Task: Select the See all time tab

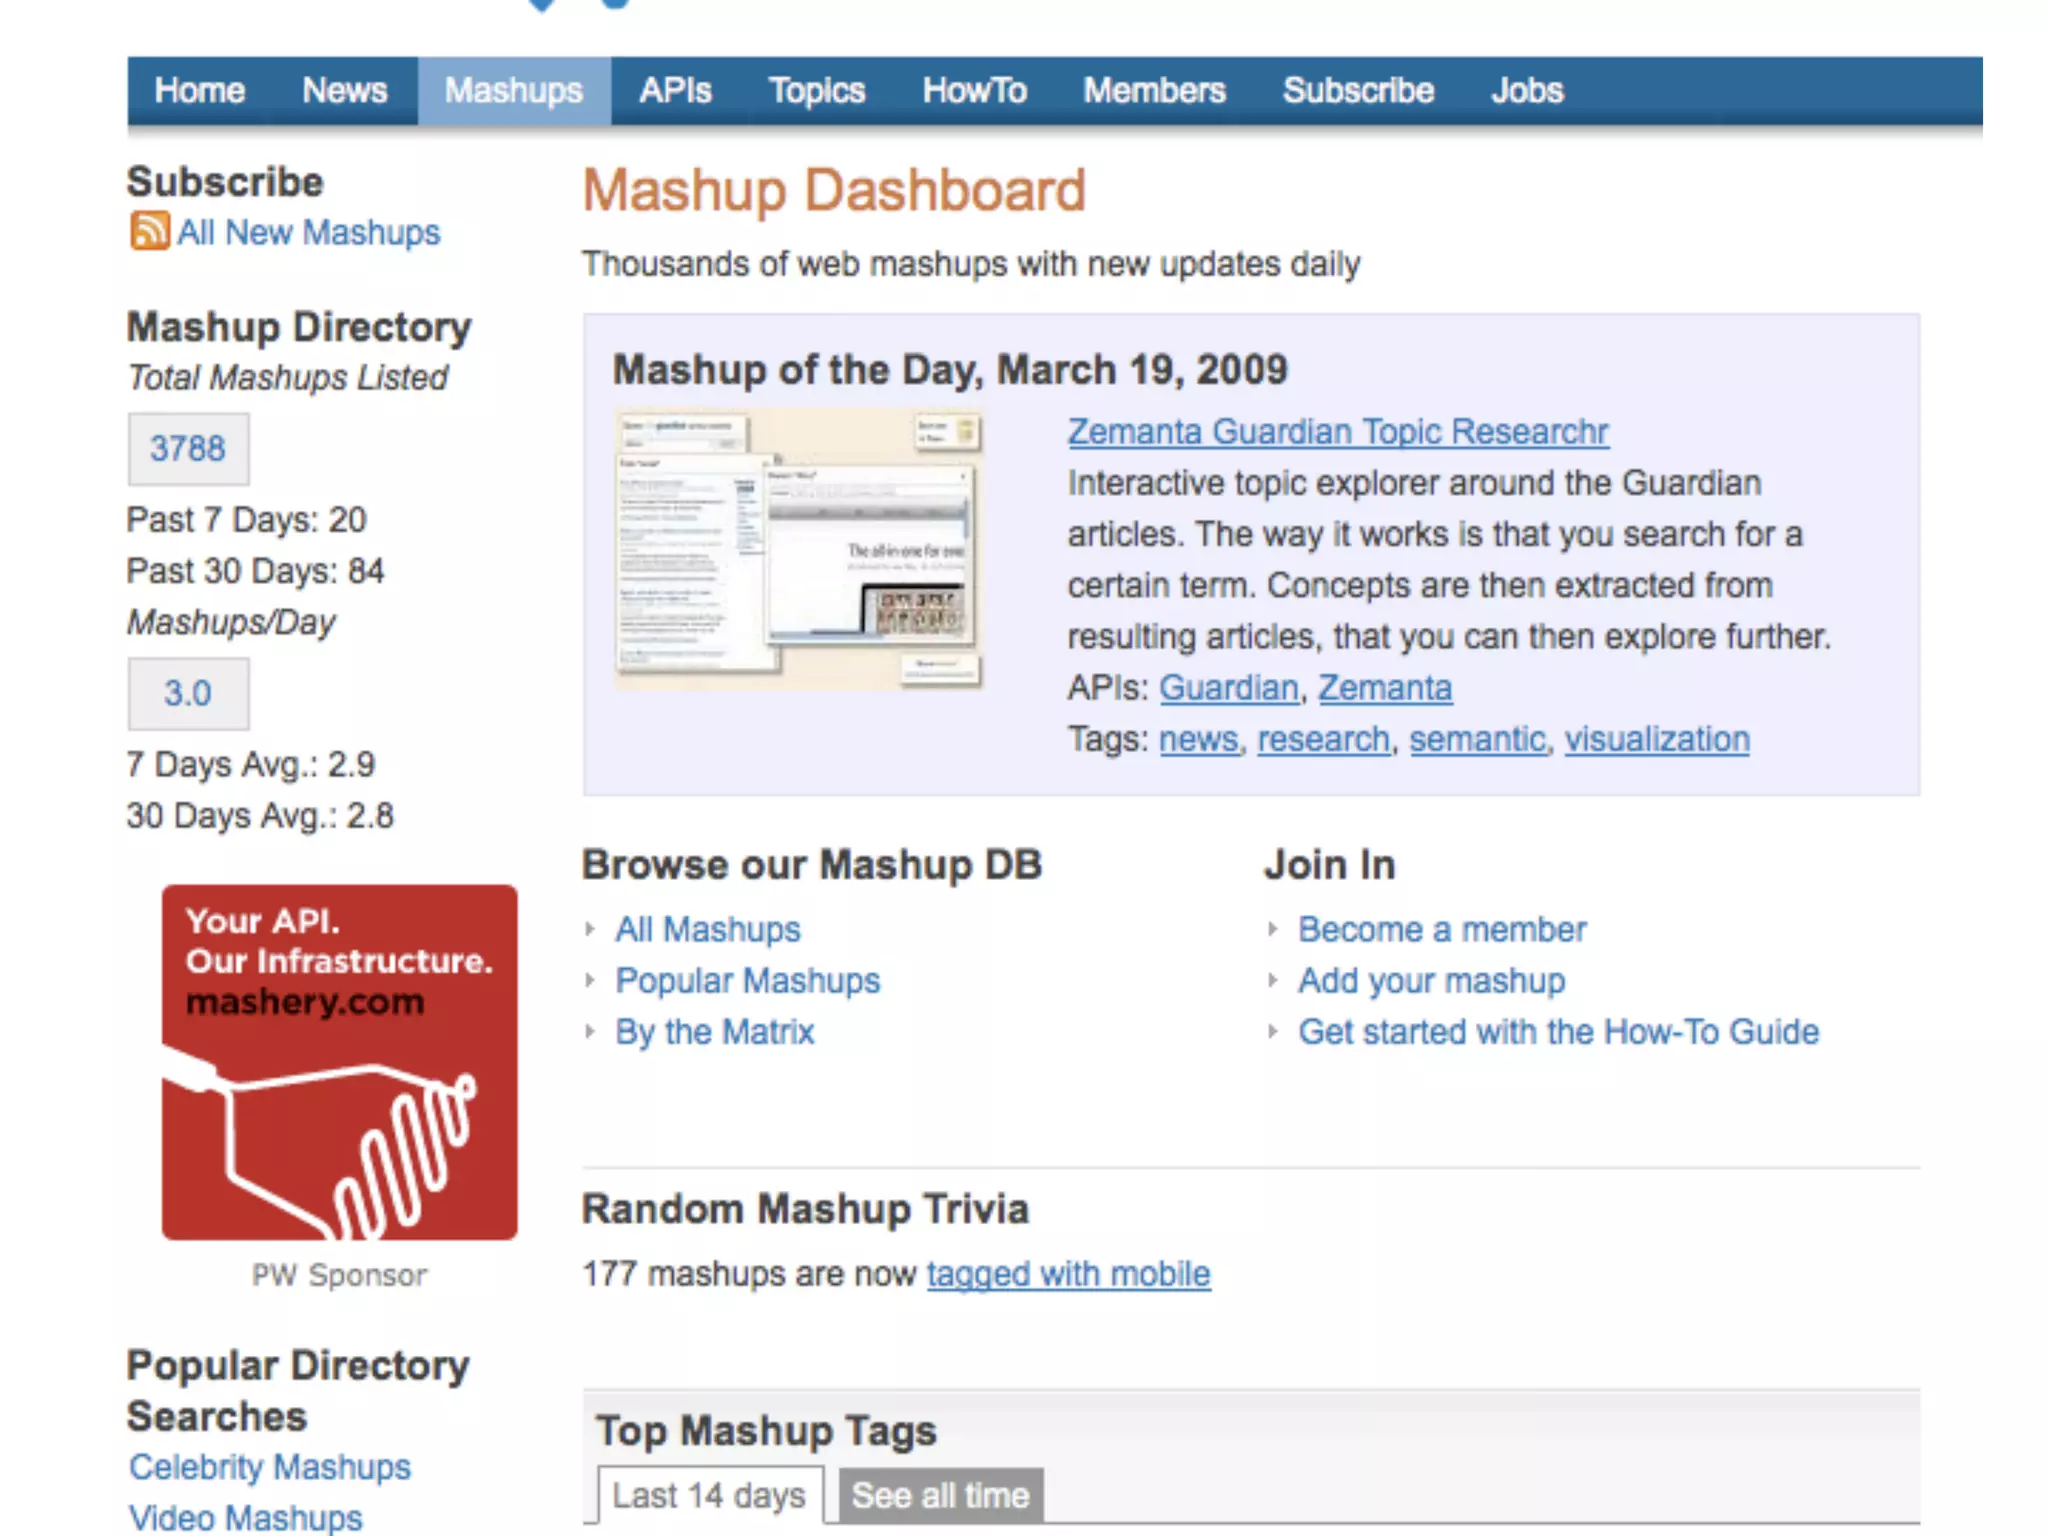Action: click(940, 1495)
